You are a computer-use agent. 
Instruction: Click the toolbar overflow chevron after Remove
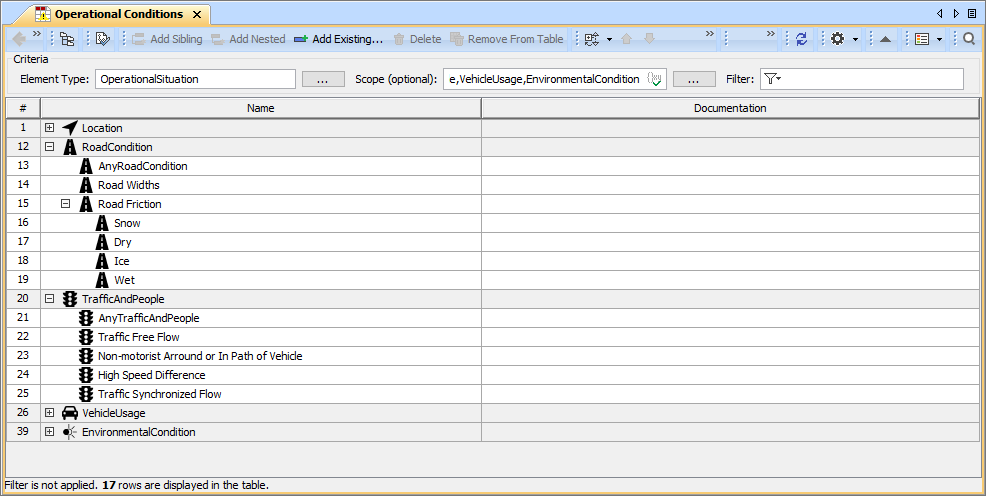tap(710, 34)
